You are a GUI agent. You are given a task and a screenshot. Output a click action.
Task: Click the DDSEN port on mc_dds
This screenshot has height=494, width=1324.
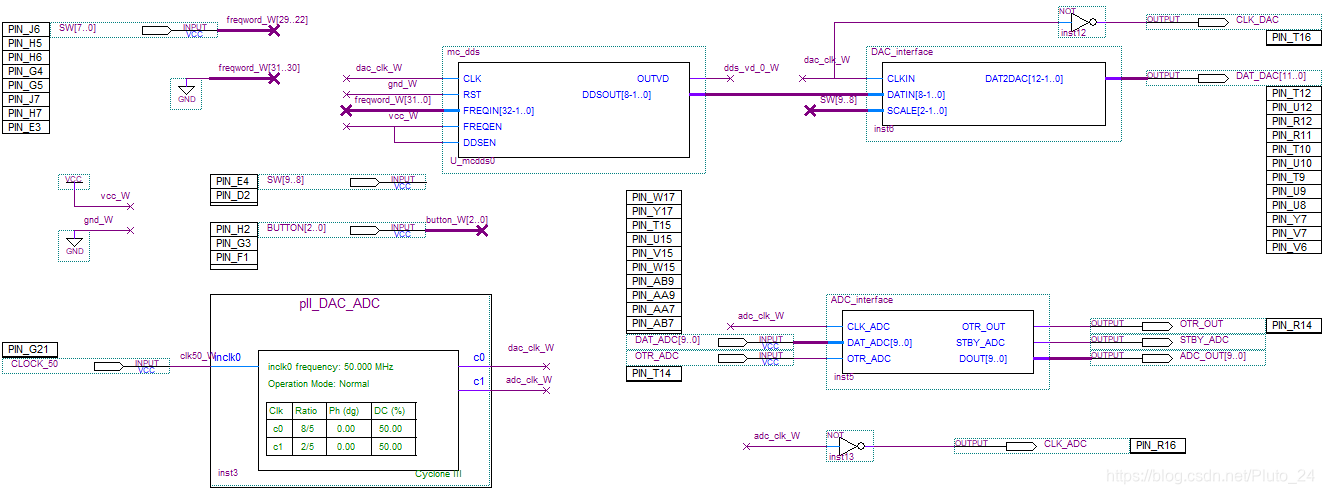[481, 143]
